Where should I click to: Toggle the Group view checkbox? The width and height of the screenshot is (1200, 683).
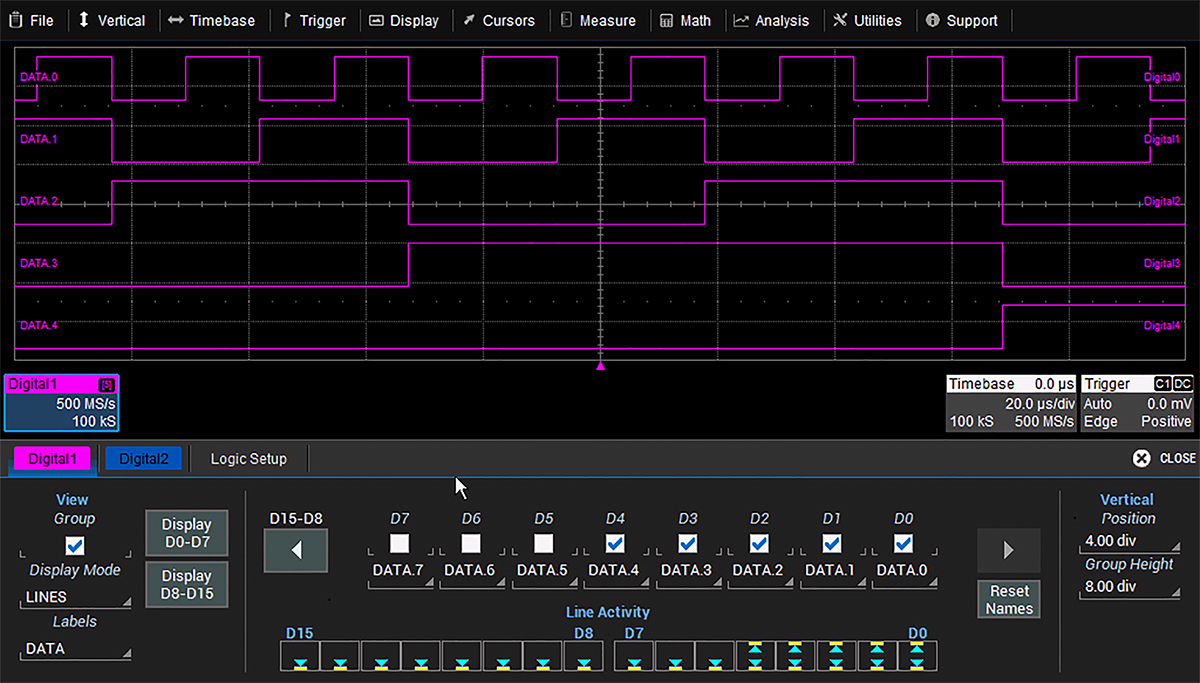[74, 545]
